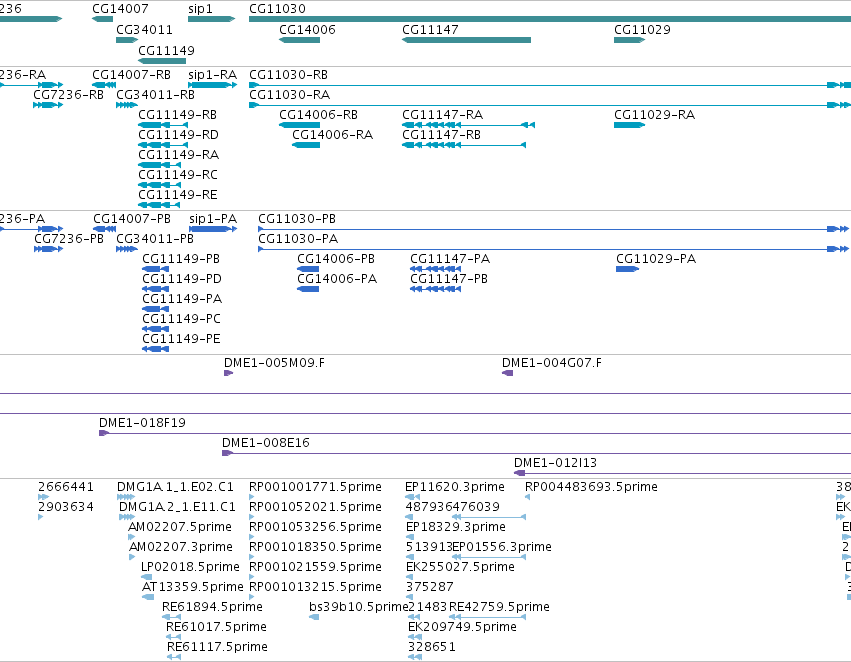Screen dimensions: 851x662
Task: Select protein CG14007-PB
Action: 132,219
